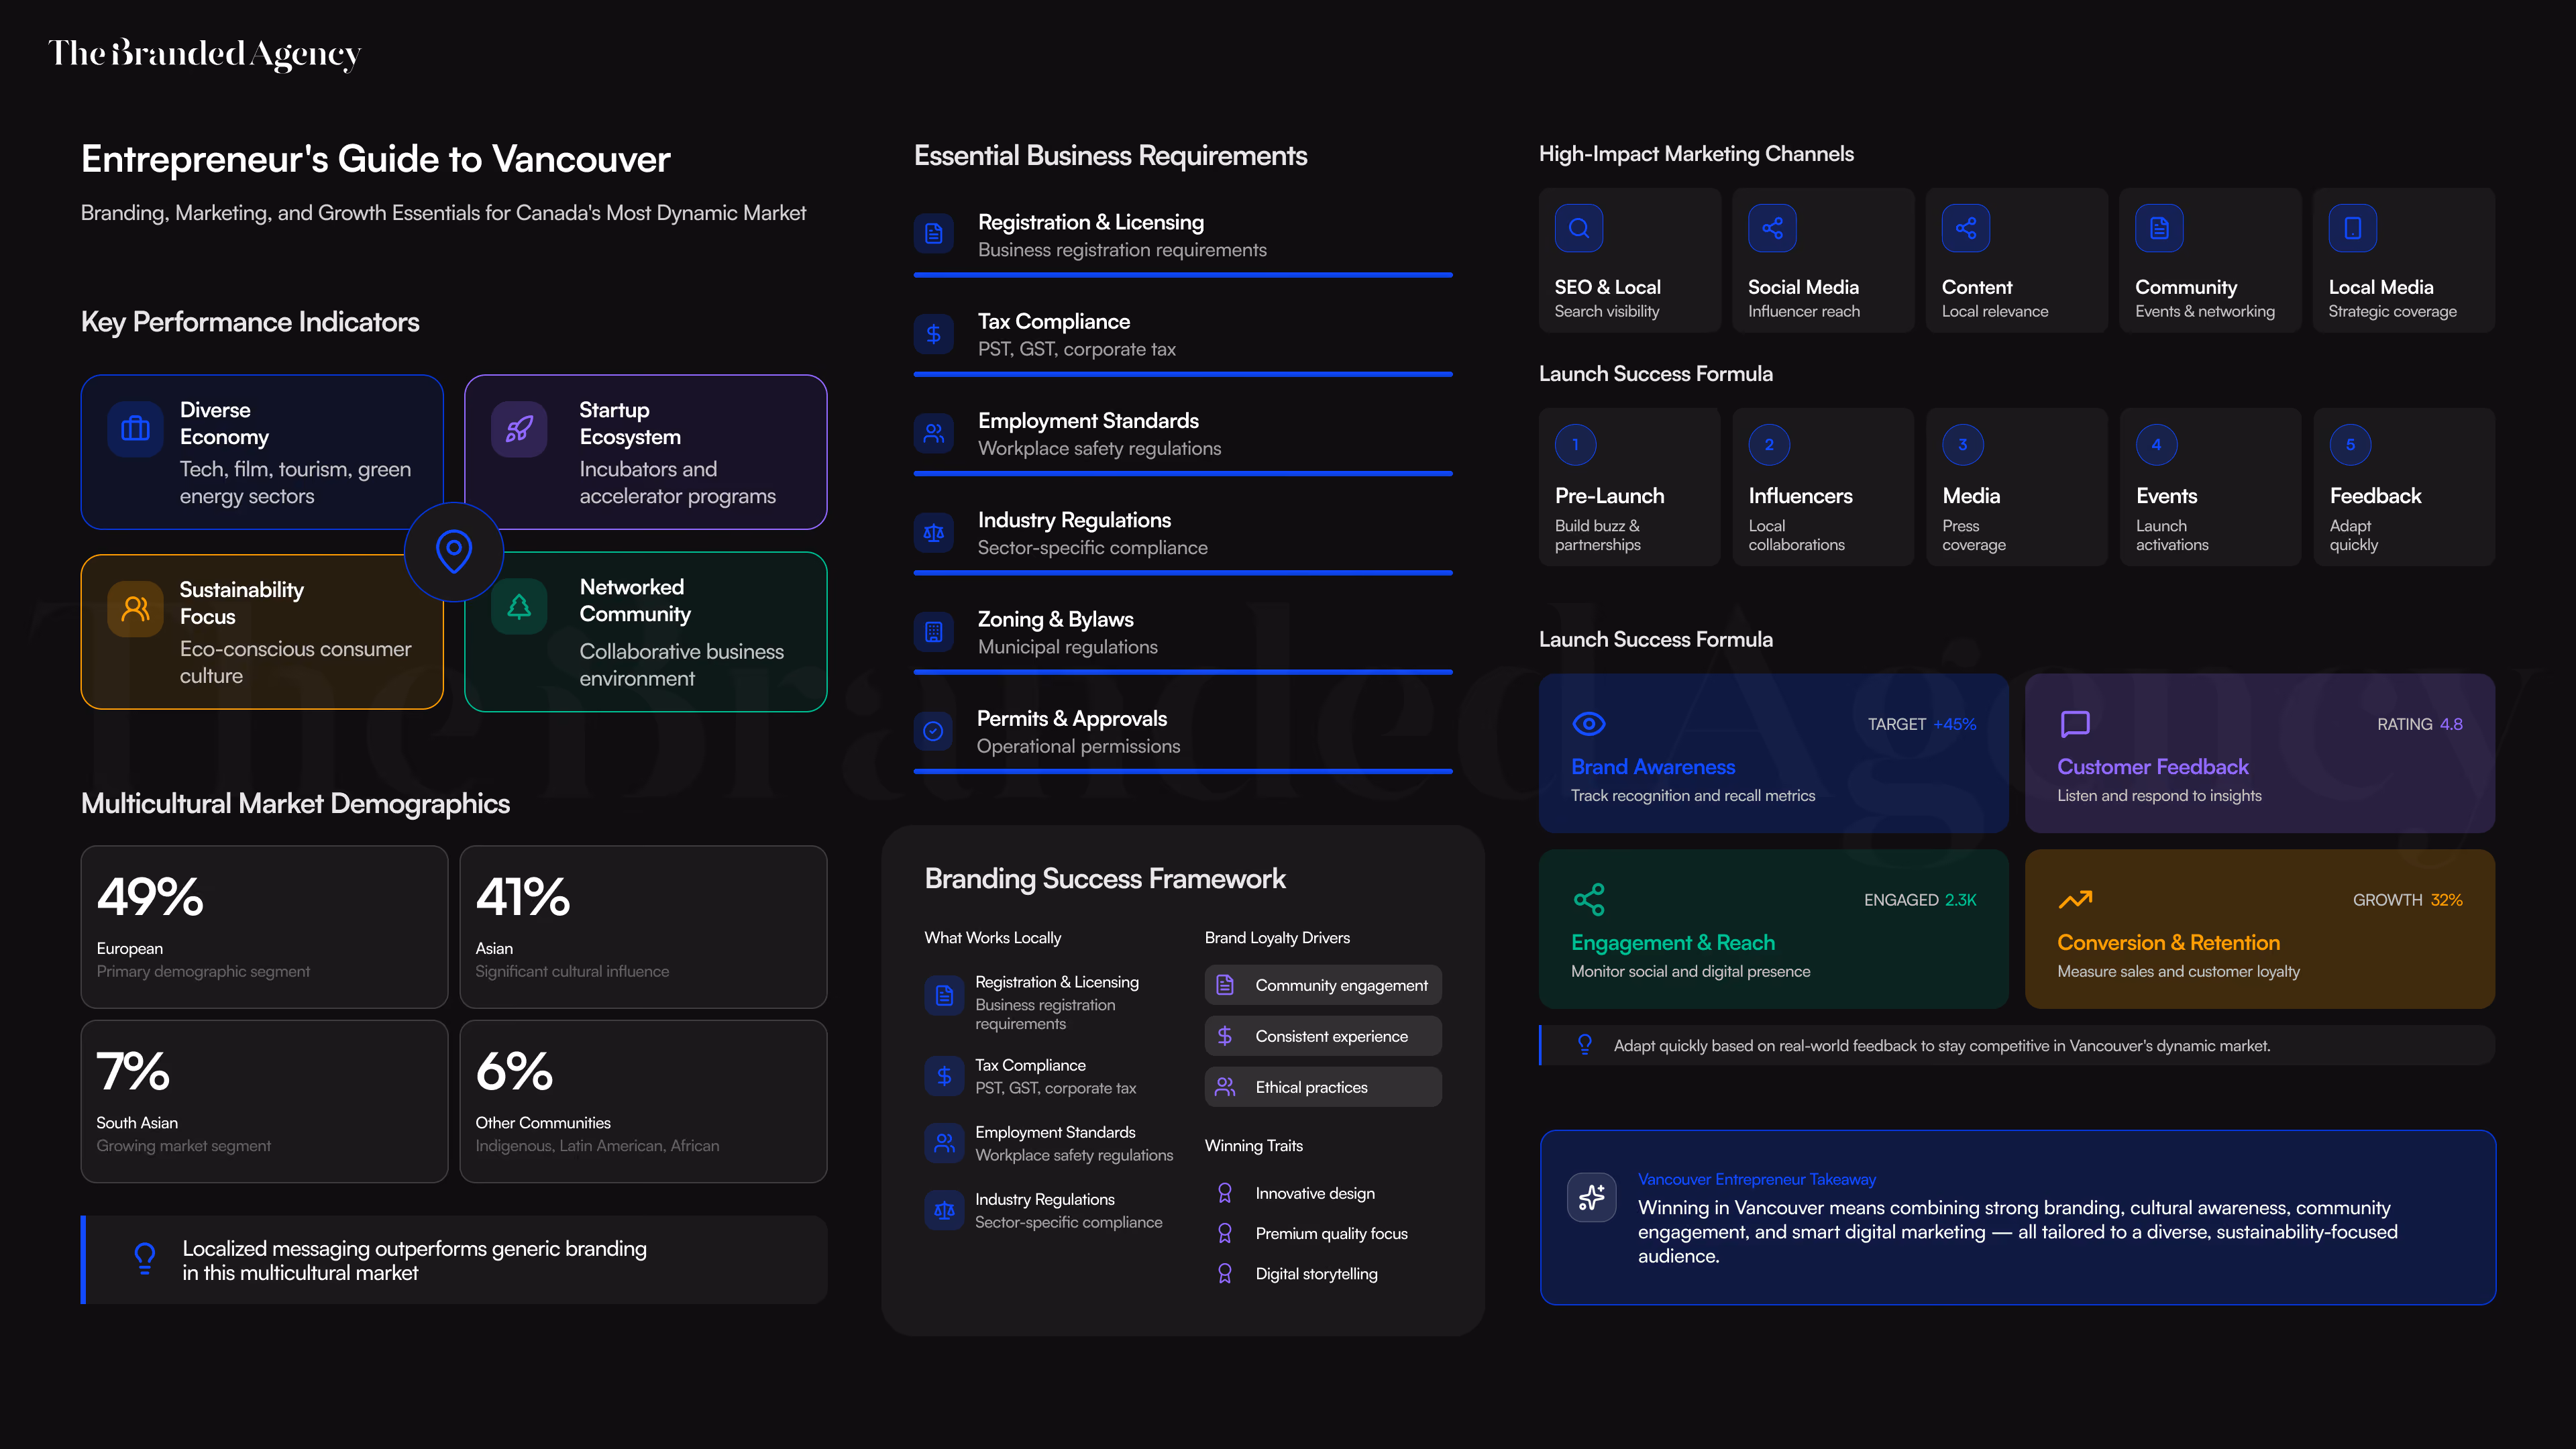Click step number 1 circle above Pre-Launch
The image size is (2576, 1449).
click(1575, 444)
